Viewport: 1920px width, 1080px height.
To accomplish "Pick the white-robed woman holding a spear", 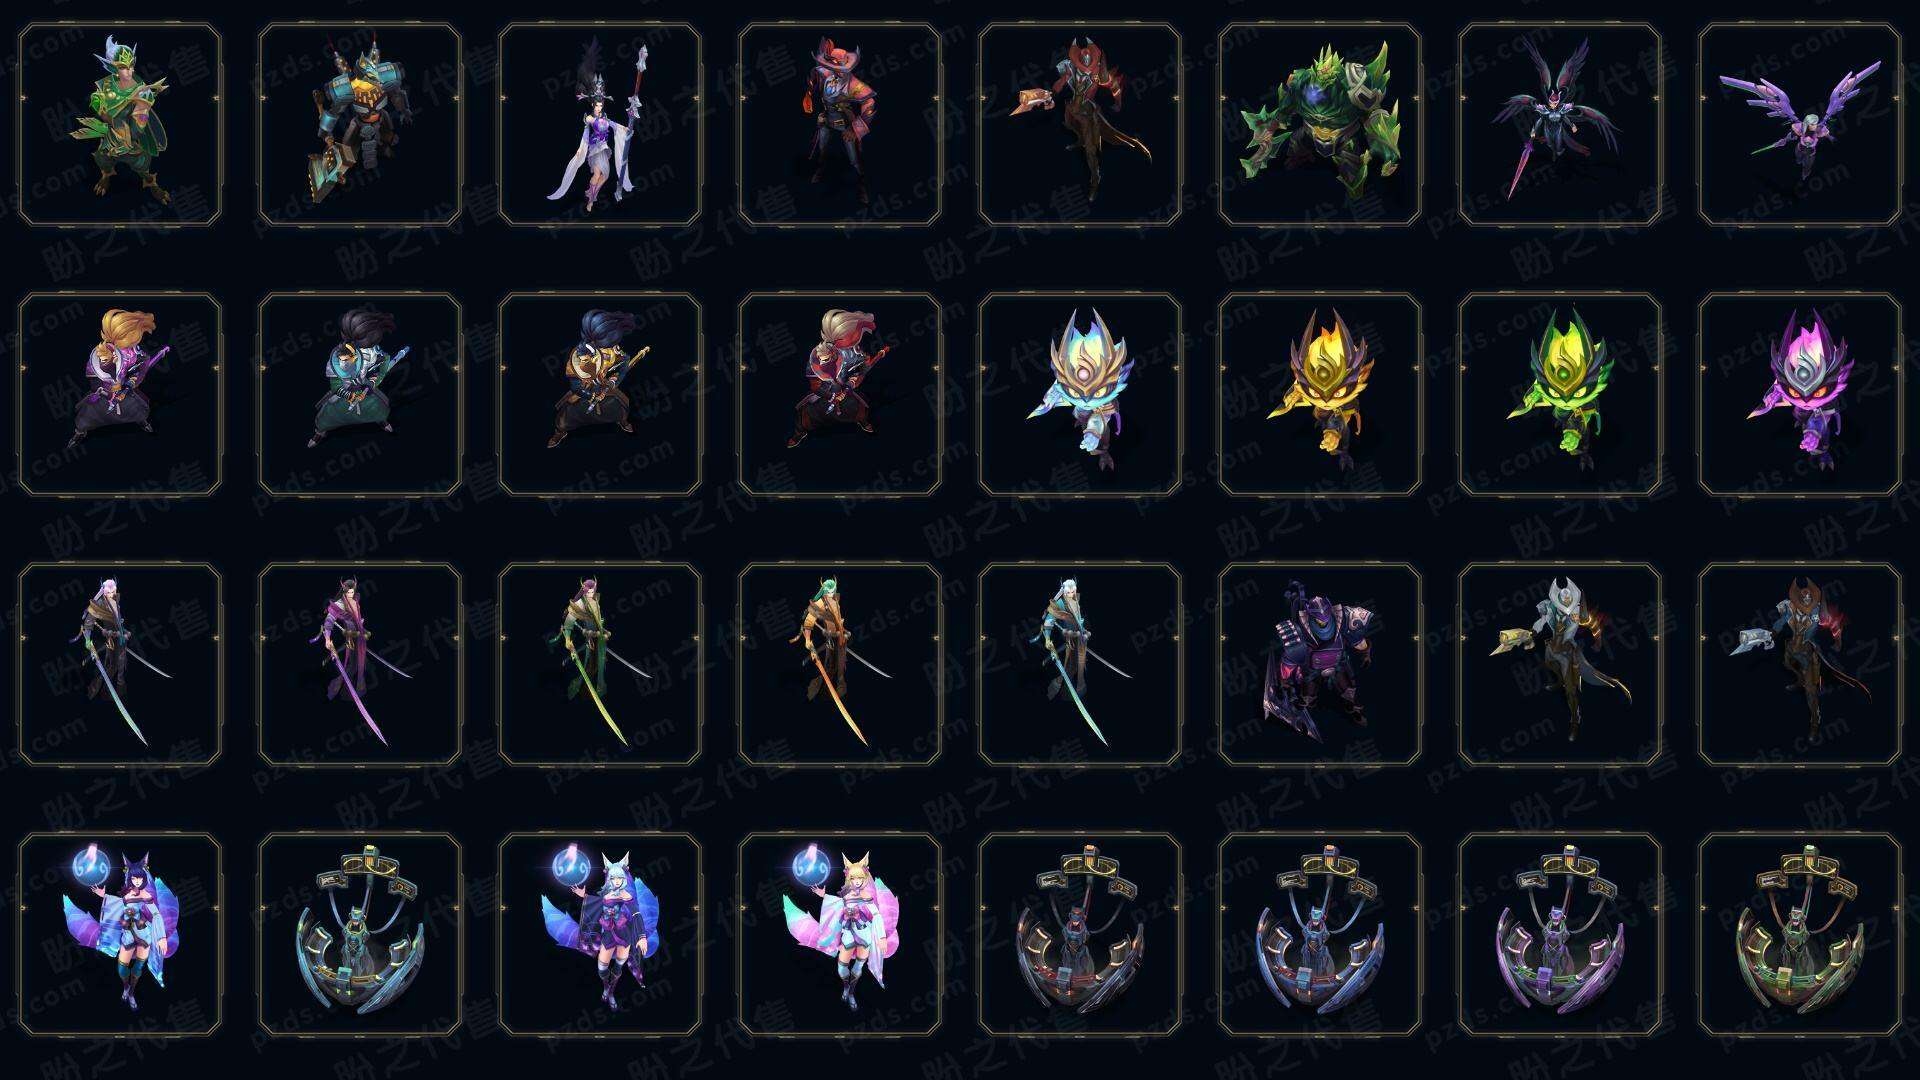I will click(x=600, y=125).
